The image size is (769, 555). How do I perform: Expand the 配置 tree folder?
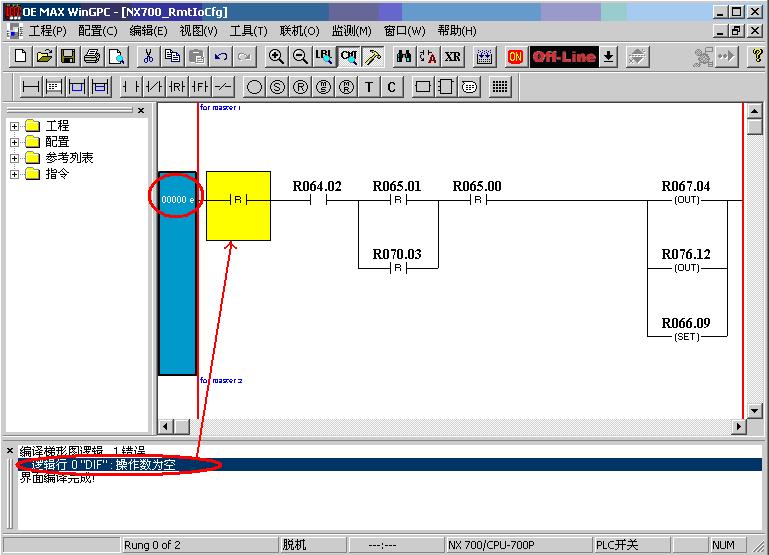[14, 142]
